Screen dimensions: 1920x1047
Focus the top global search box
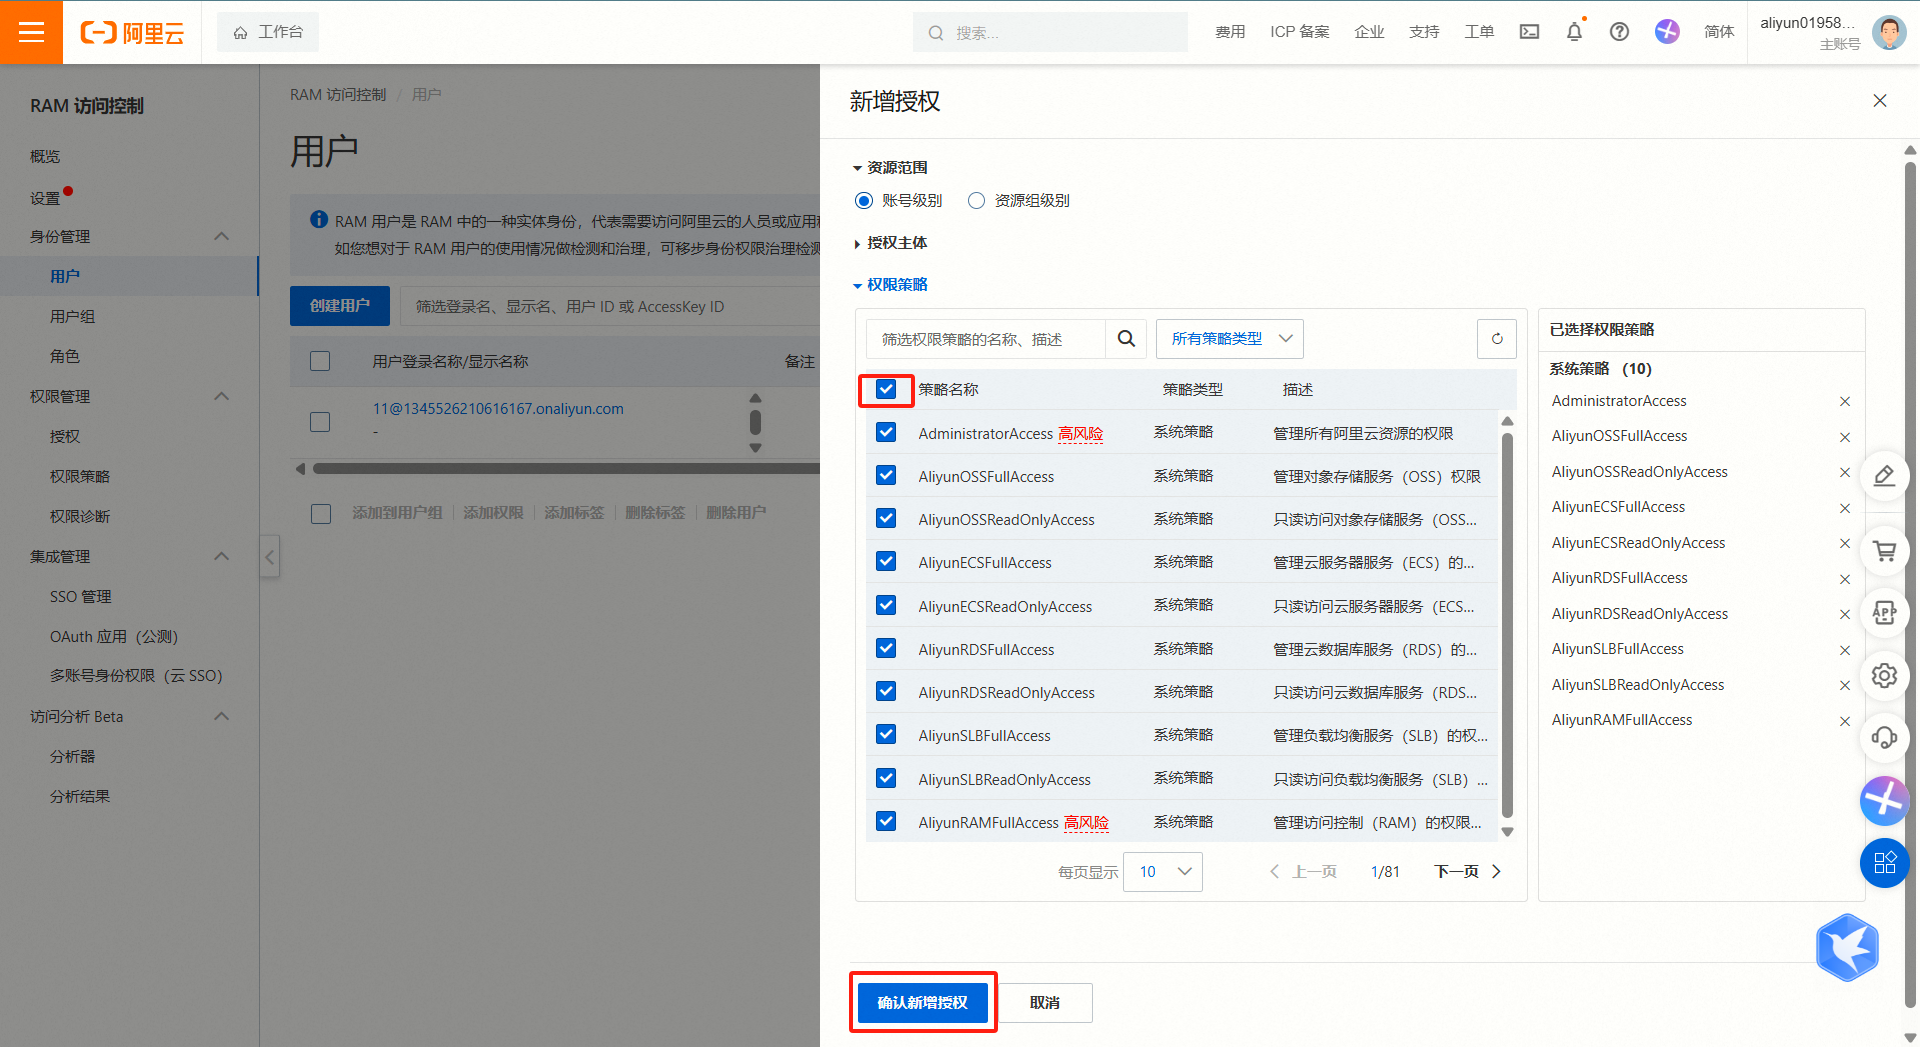click(1050, 32)
